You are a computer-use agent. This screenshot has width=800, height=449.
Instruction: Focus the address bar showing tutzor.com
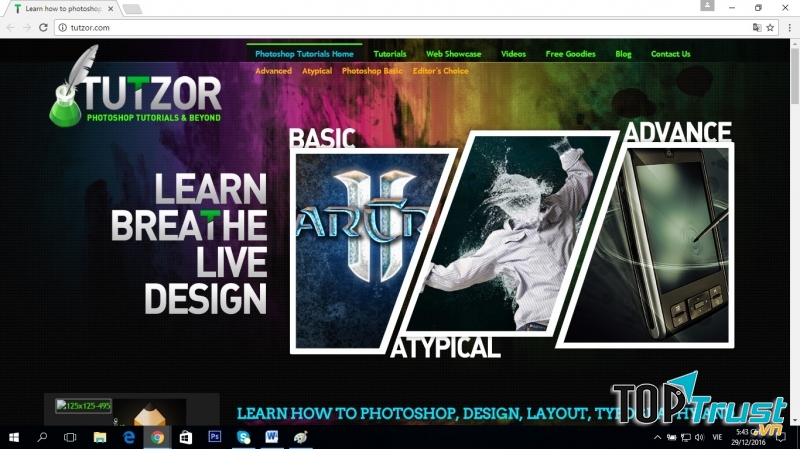point(403,28)
